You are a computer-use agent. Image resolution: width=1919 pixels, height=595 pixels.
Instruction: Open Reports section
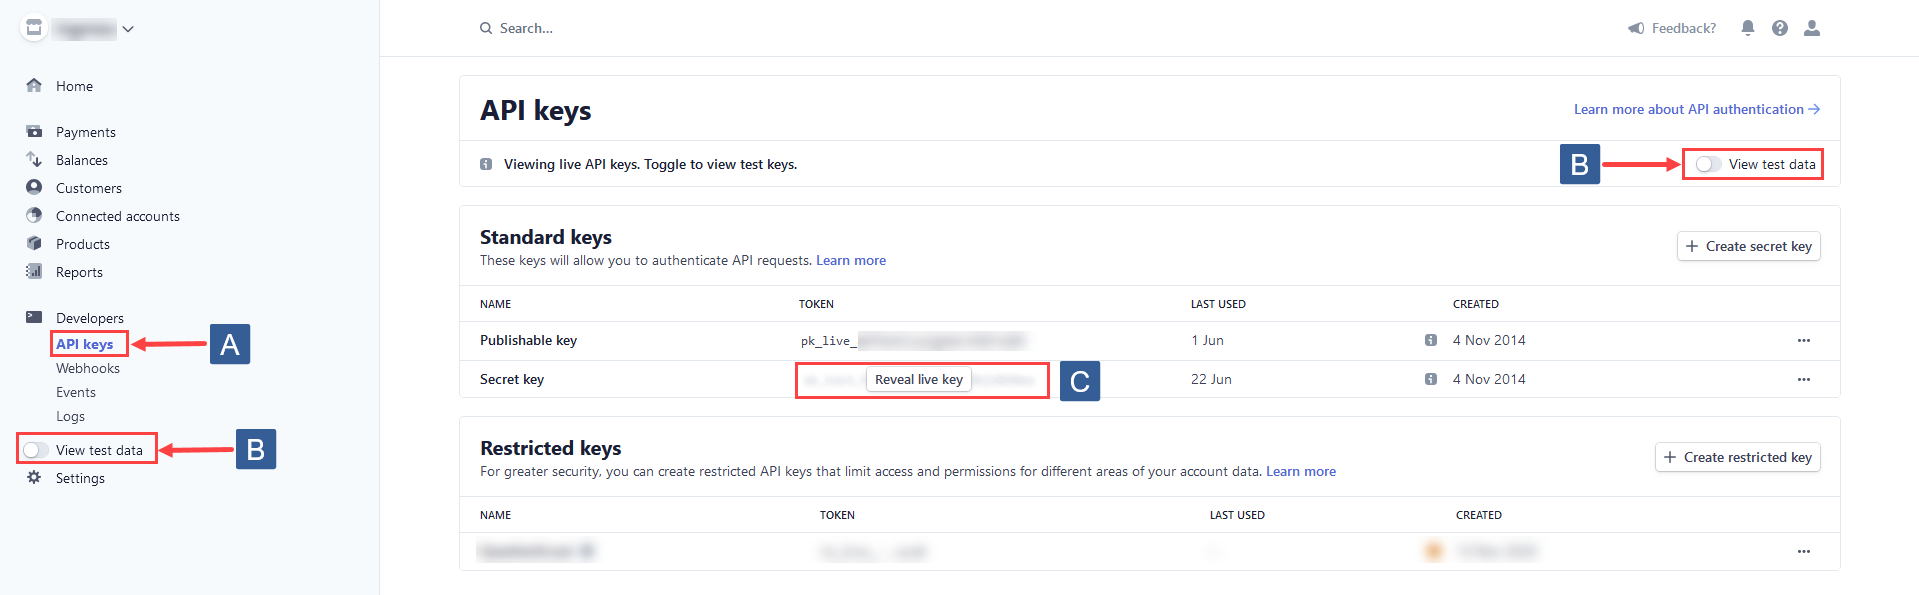click(79, 272)
